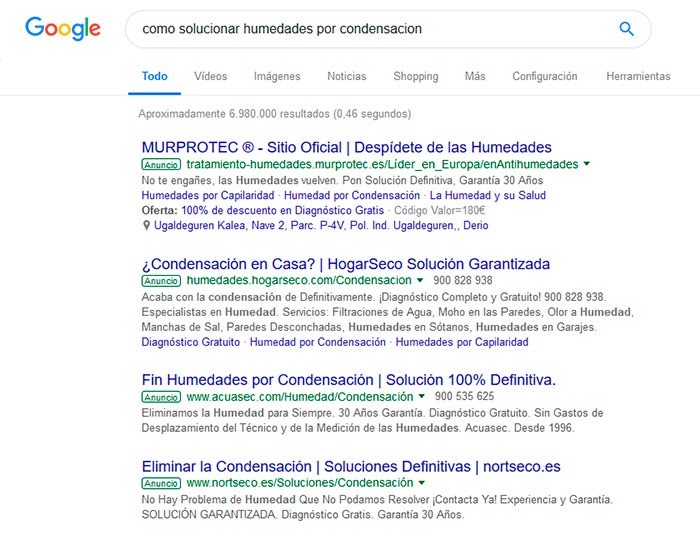Expand dropdown arrow next to acuasec.com URL
This screenshot has height=545, width=700.
(x=421, y=396)
